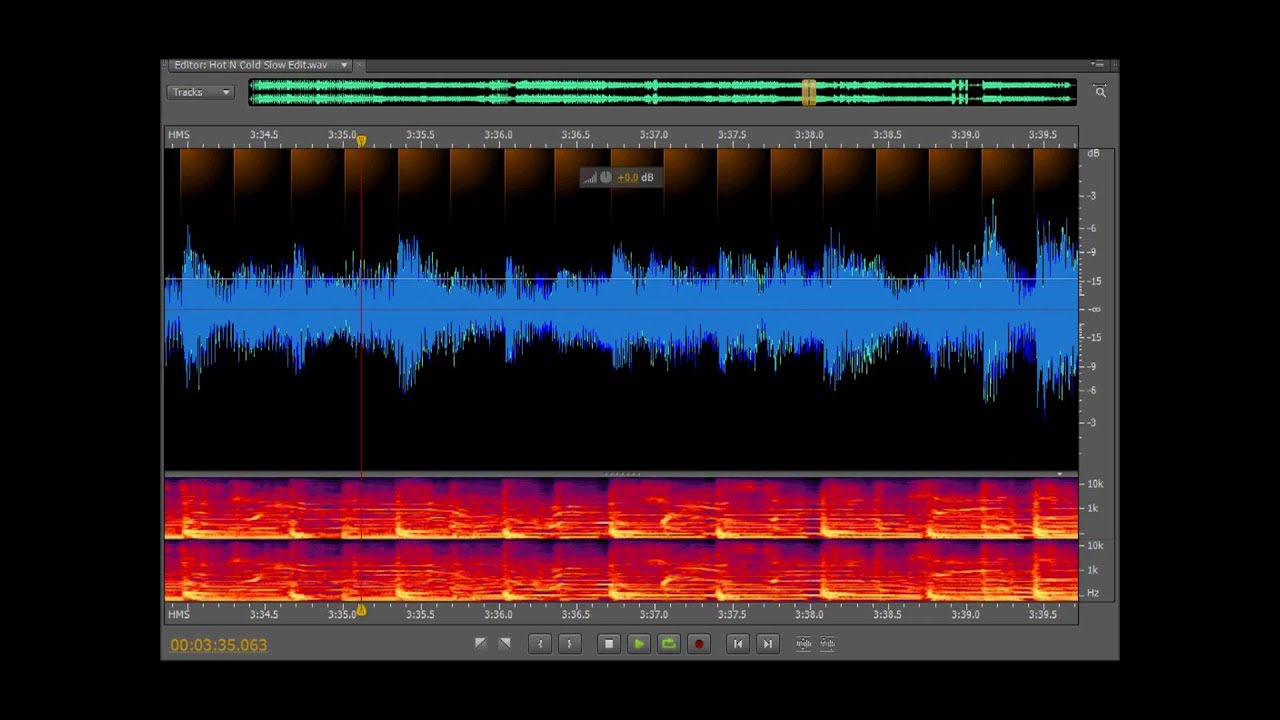The width and height of the screenshot is (1280, 720).
Task: Click 3:39.0 on the top time ruler
Action: (965, 134)
